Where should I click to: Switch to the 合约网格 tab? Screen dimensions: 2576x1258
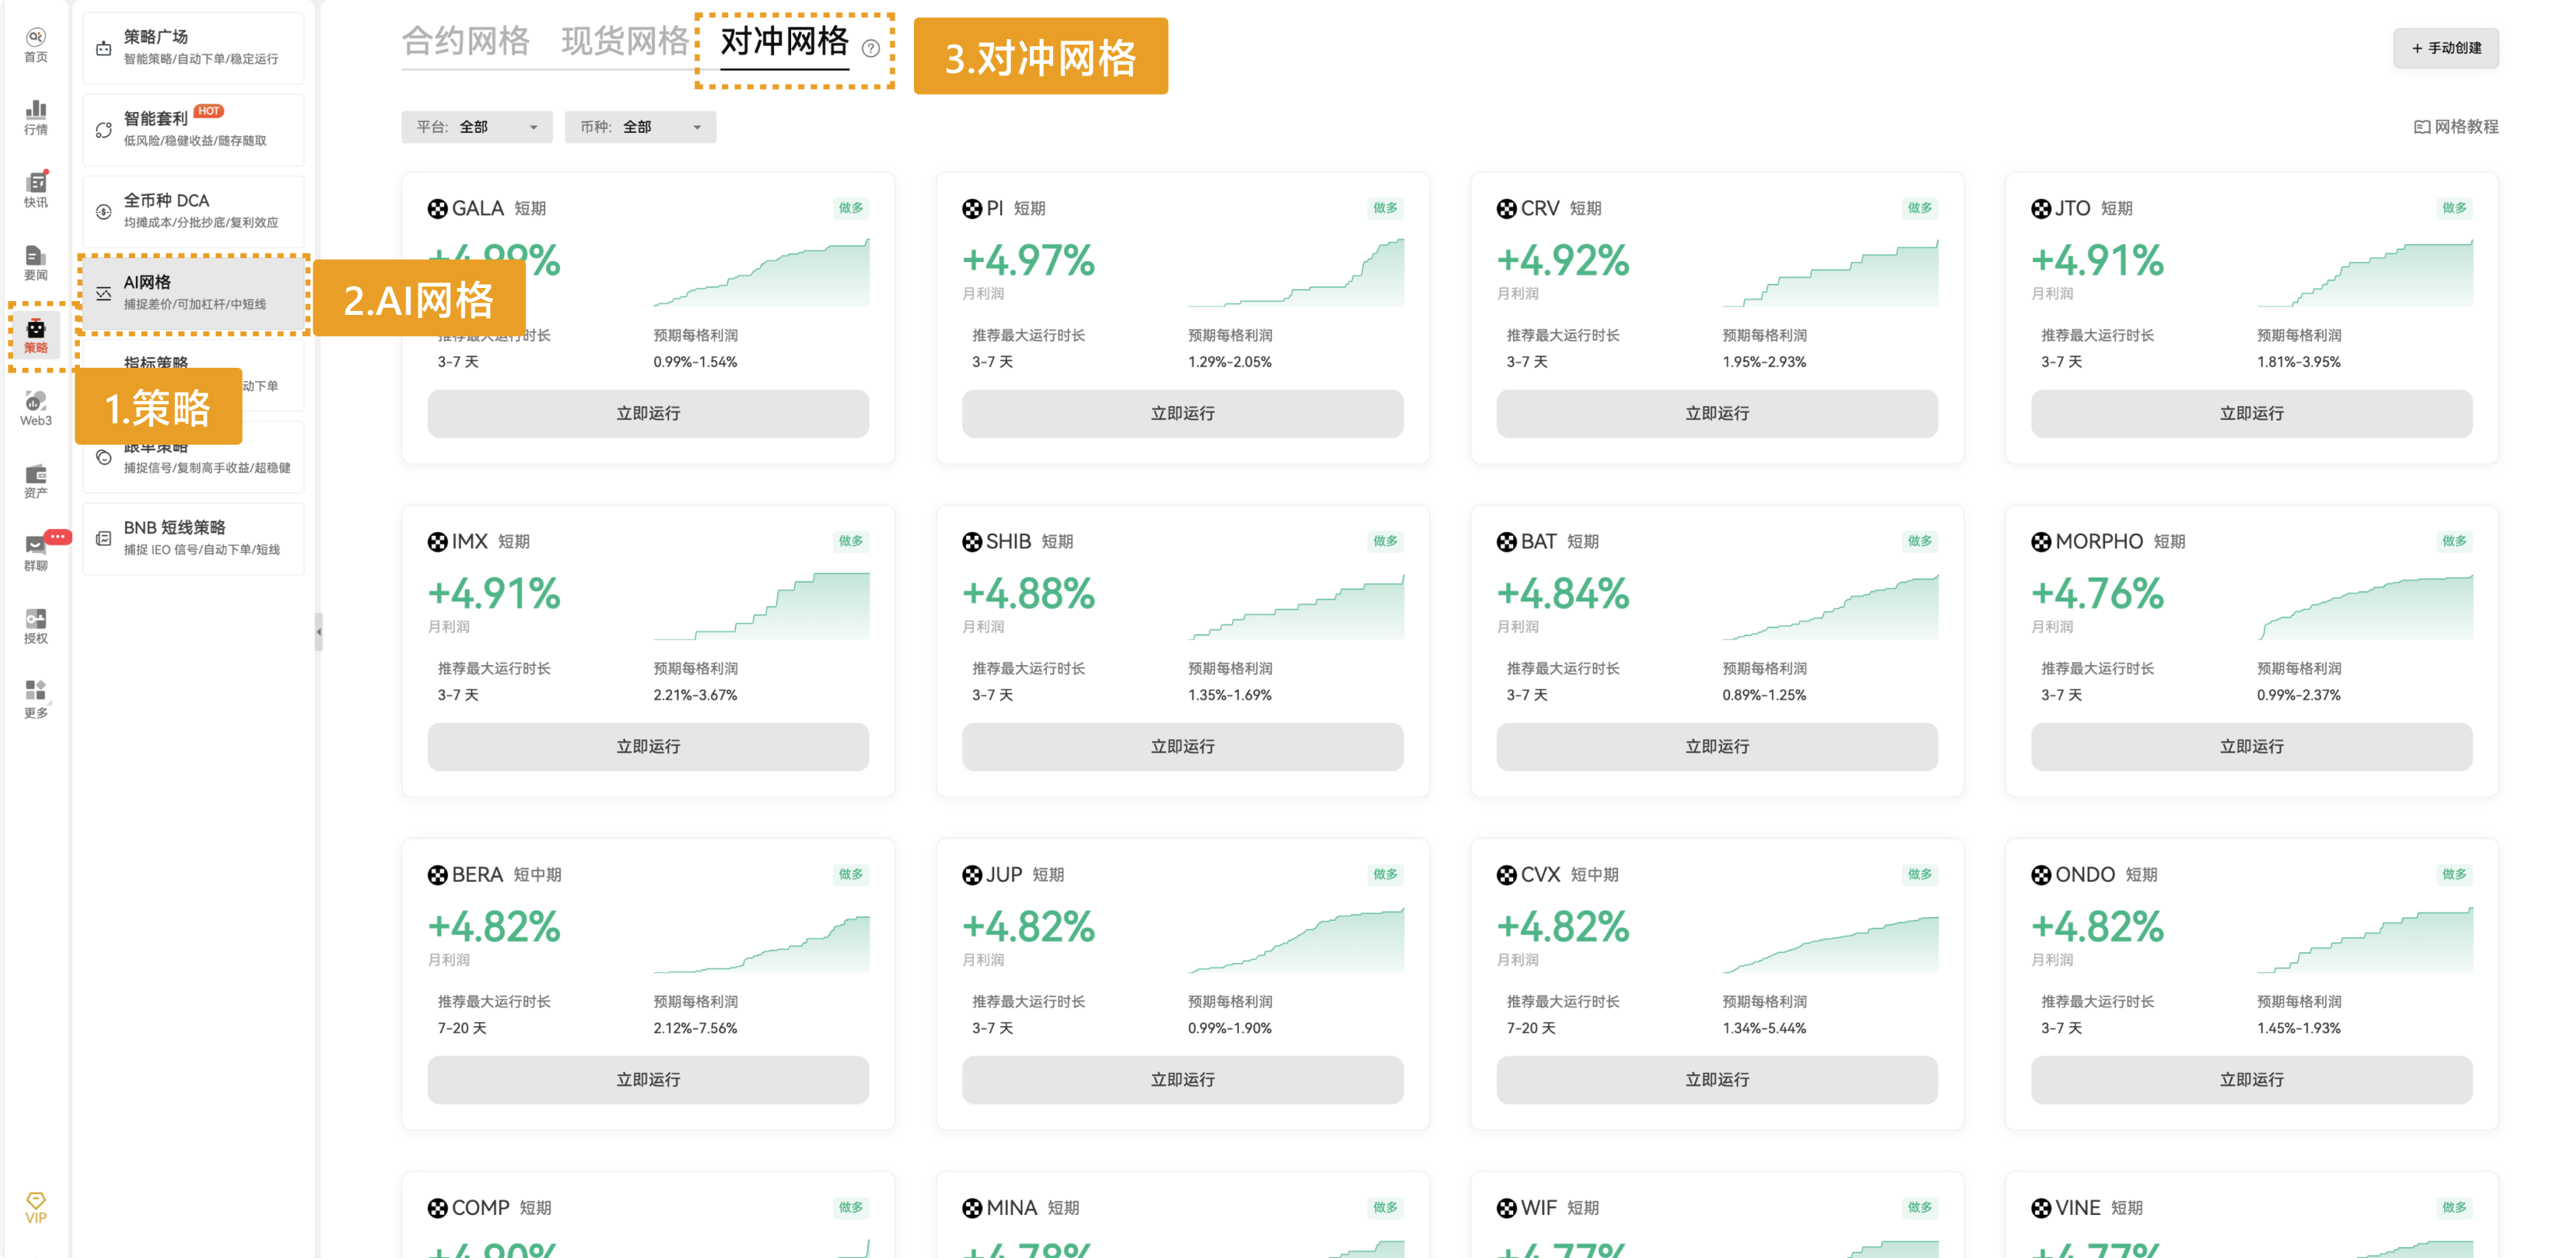click(466, 42)
